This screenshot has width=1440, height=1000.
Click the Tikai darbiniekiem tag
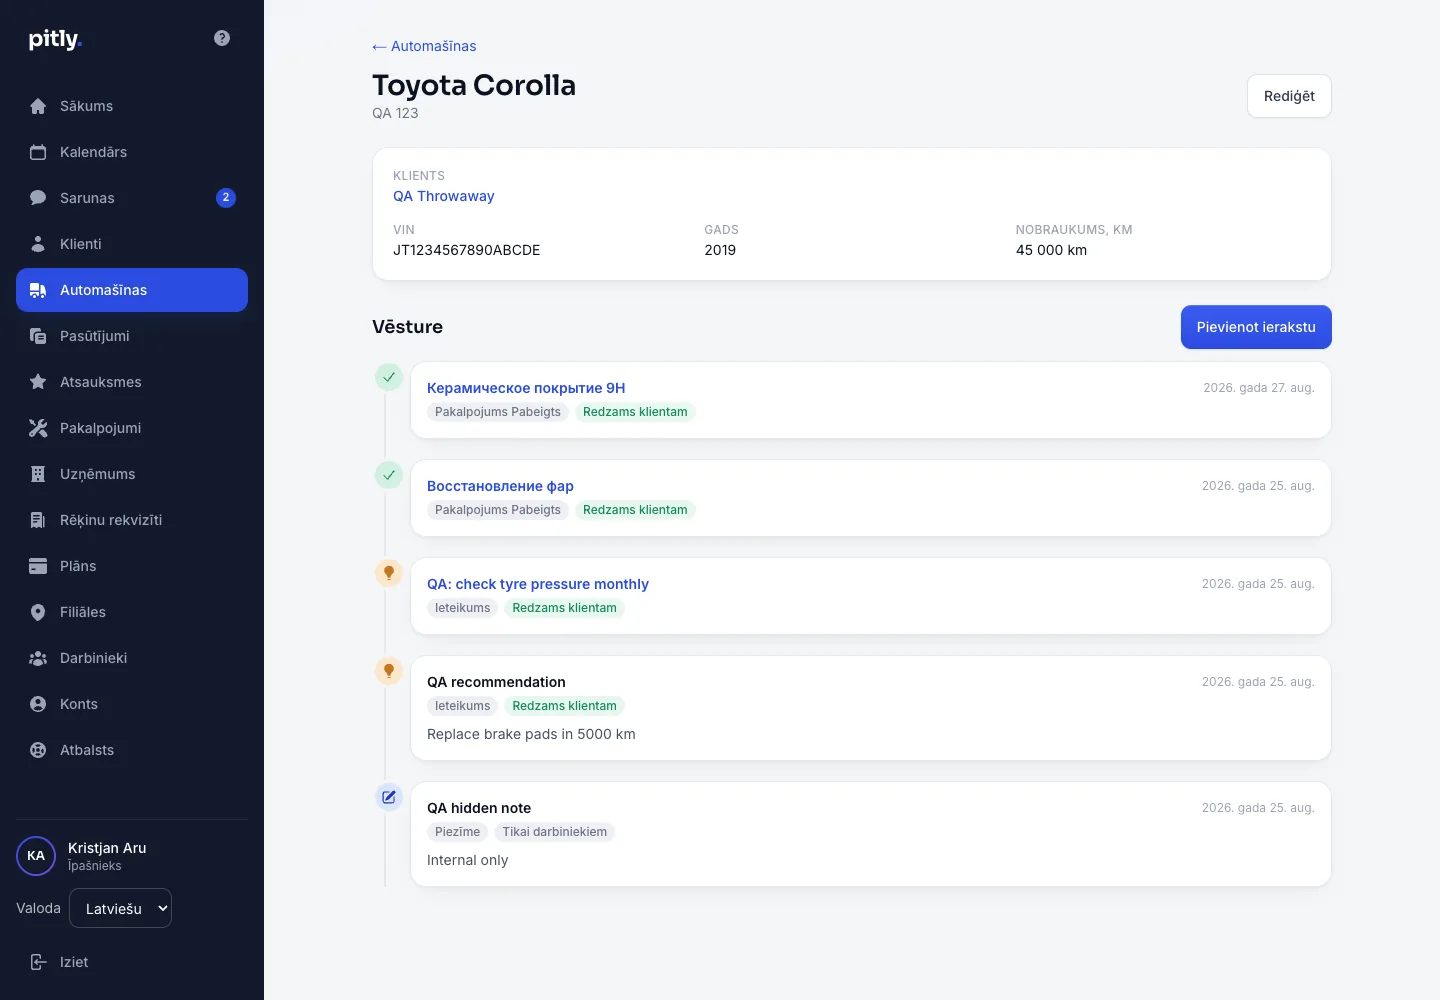554,832
